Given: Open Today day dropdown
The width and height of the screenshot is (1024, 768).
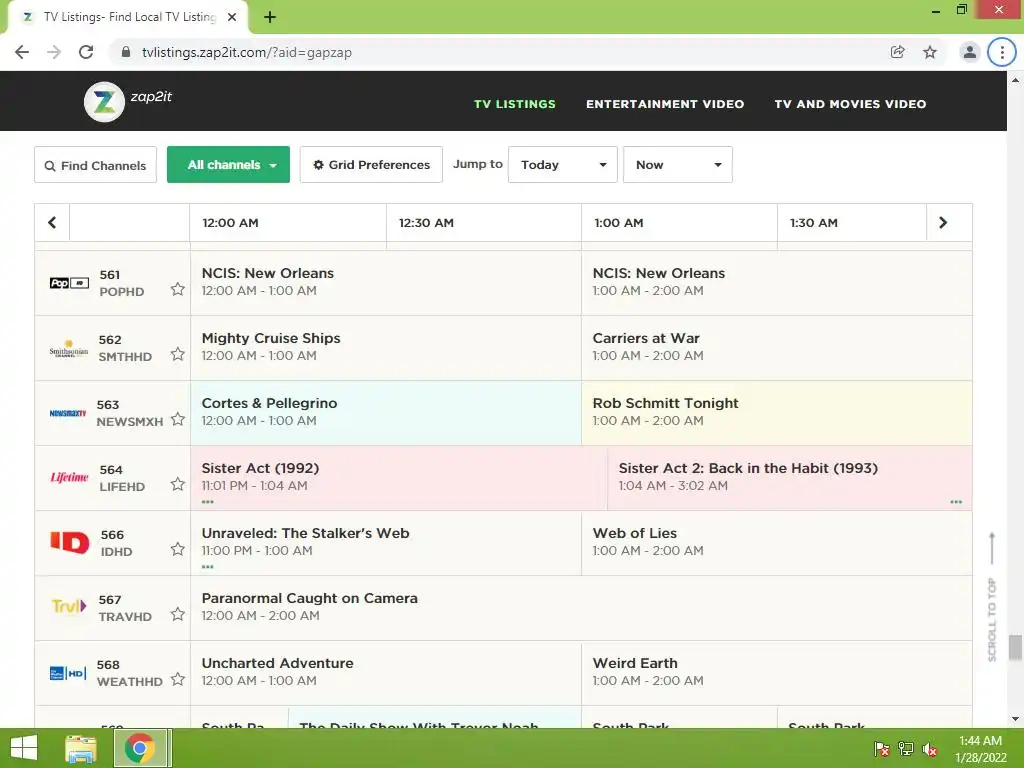Looking at the screenshot, I should tap(562, 165).
